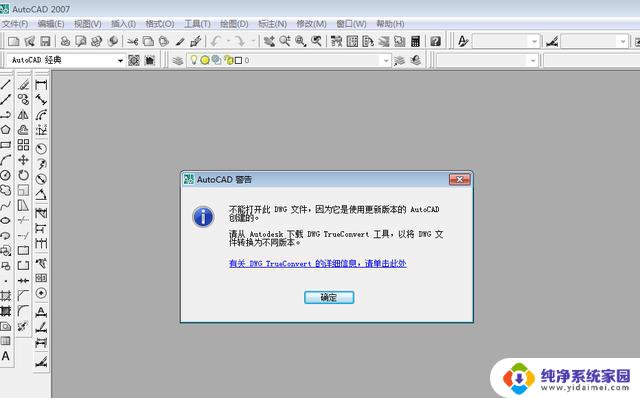This screenshot has width=640, height=398.
Task: Open the Layer Properties Manager icon
Action: click(177, 61)
